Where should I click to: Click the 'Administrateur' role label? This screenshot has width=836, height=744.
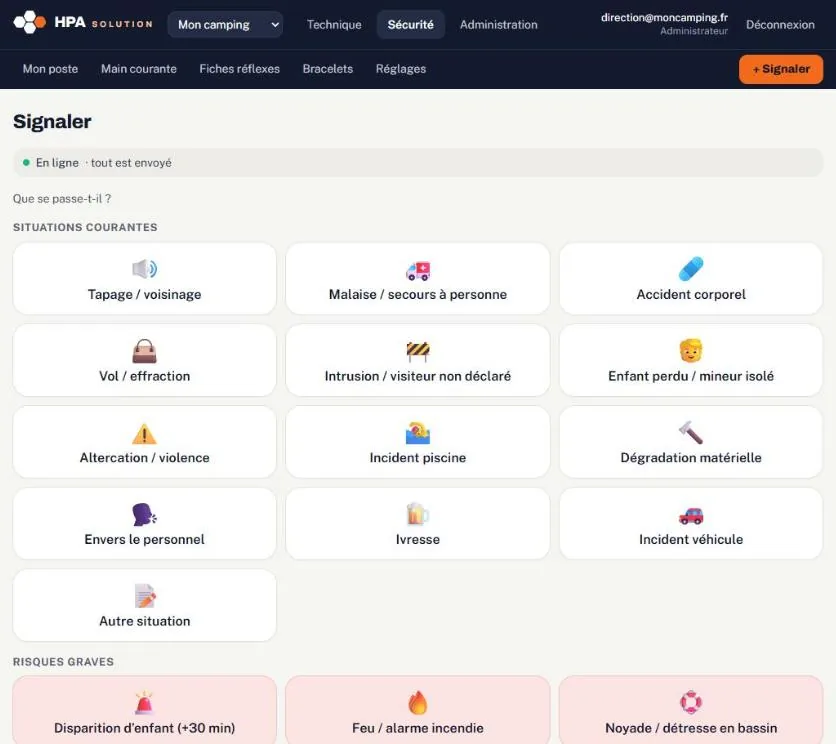(x=694, y=31)
